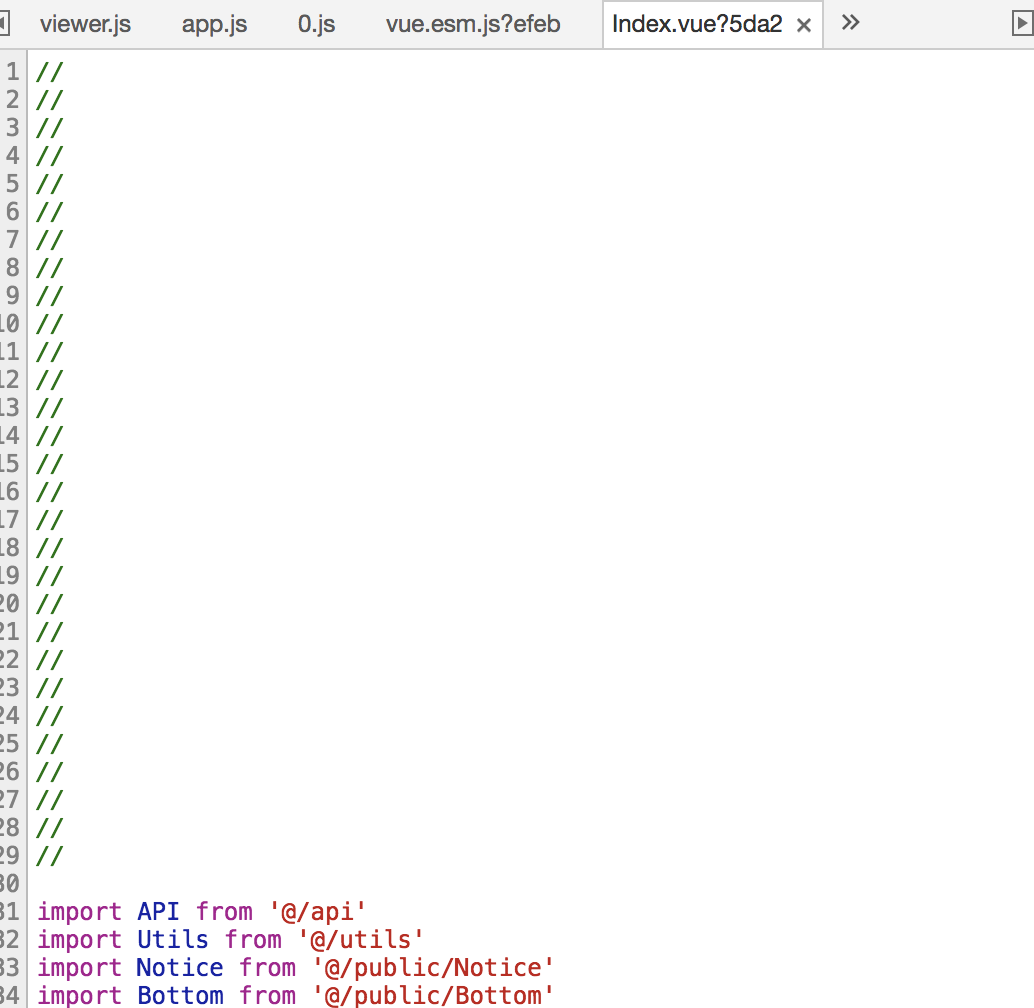Image resolution: width=1034 pixels, height=1008 pixels.
Task: Click the comment slashes on line 3
Action: pyautogui.click(x=49, y=127)
